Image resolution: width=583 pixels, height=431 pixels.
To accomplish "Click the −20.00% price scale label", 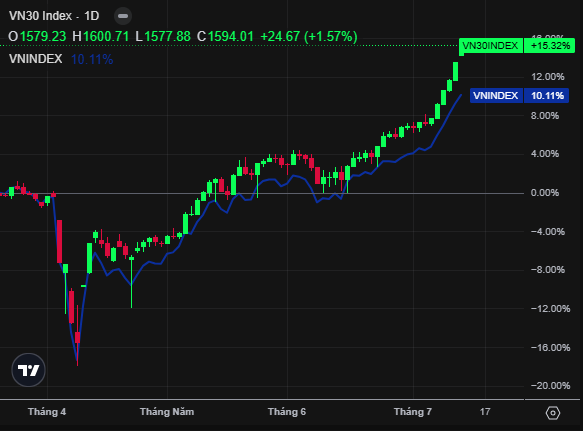I will tap(550, 386).
